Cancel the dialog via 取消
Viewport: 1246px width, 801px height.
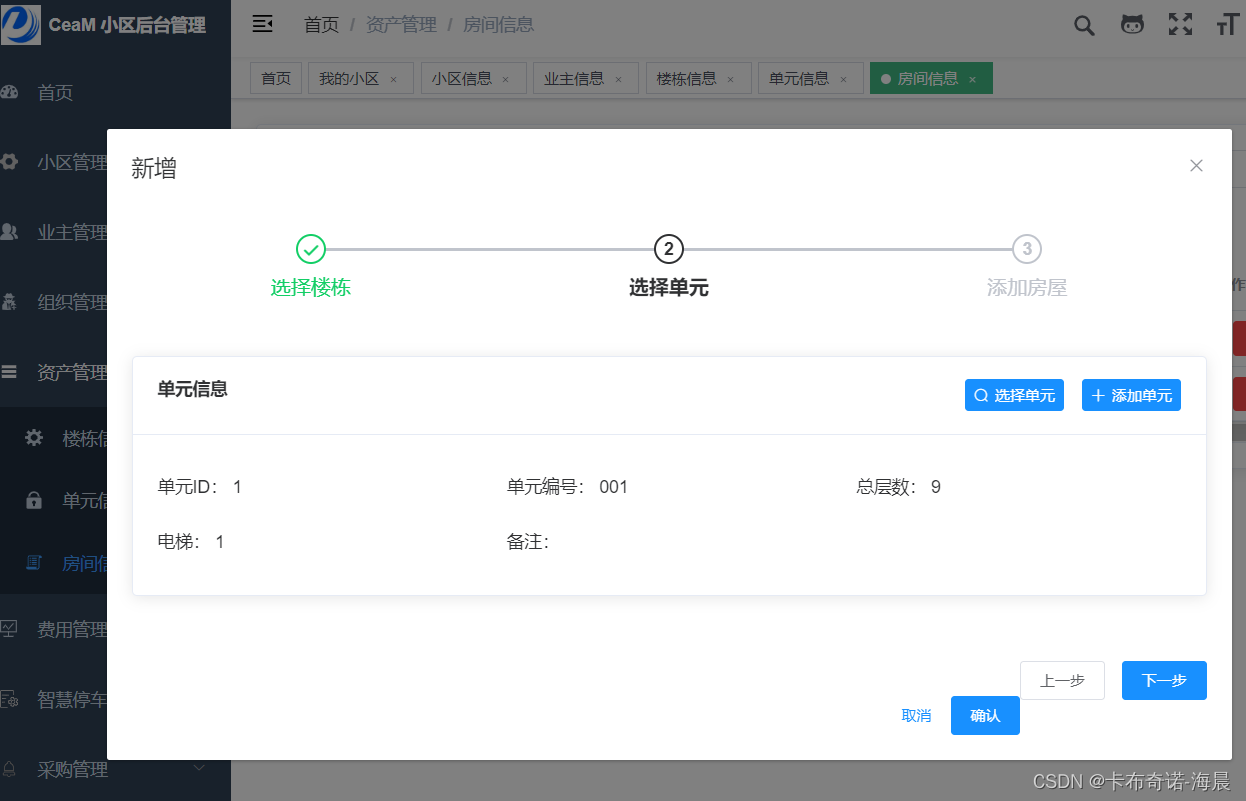pos(916,715)
